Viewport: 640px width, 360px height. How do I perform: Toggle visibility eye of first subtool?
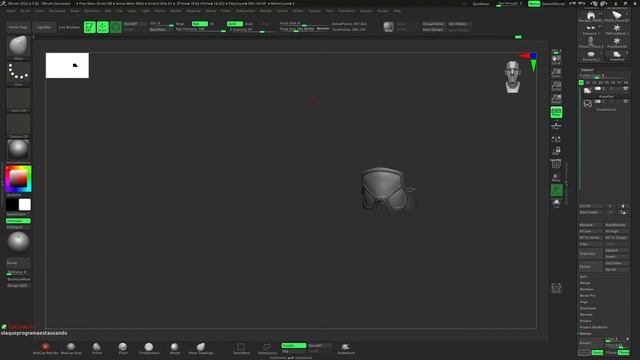625,89
